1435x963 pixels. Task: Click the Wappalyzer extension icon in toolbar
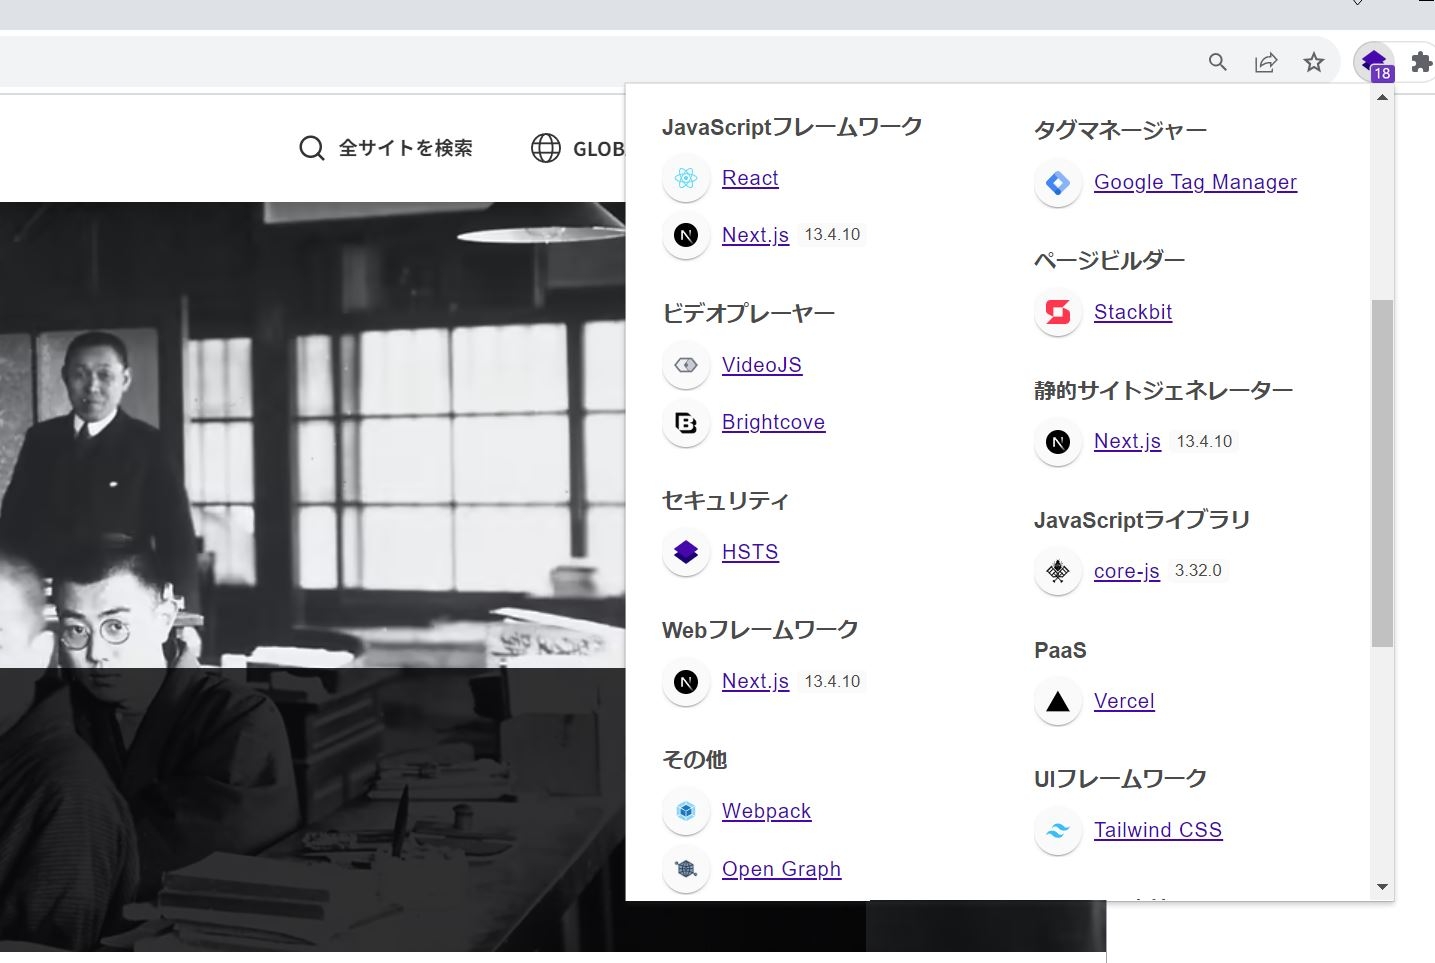click(x=1373, y=62)
